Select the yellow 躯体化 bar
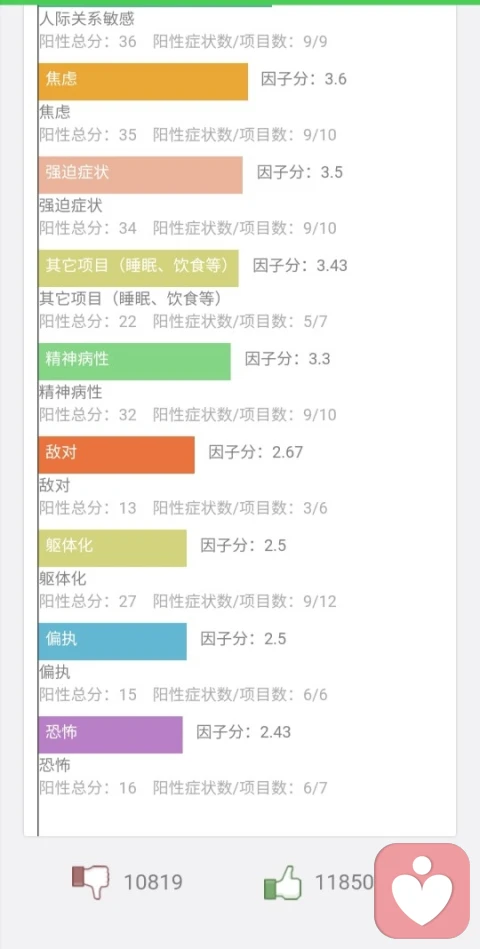Image resolution: width=480 pixels, height=949 pixels. 113,548
